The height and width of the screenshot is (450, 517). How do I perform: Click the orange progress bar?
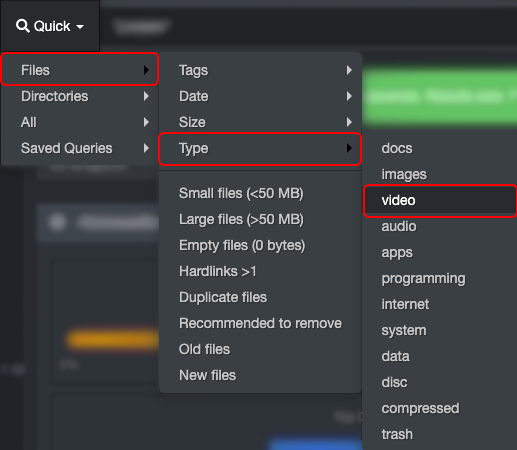(x=113, y=339)
